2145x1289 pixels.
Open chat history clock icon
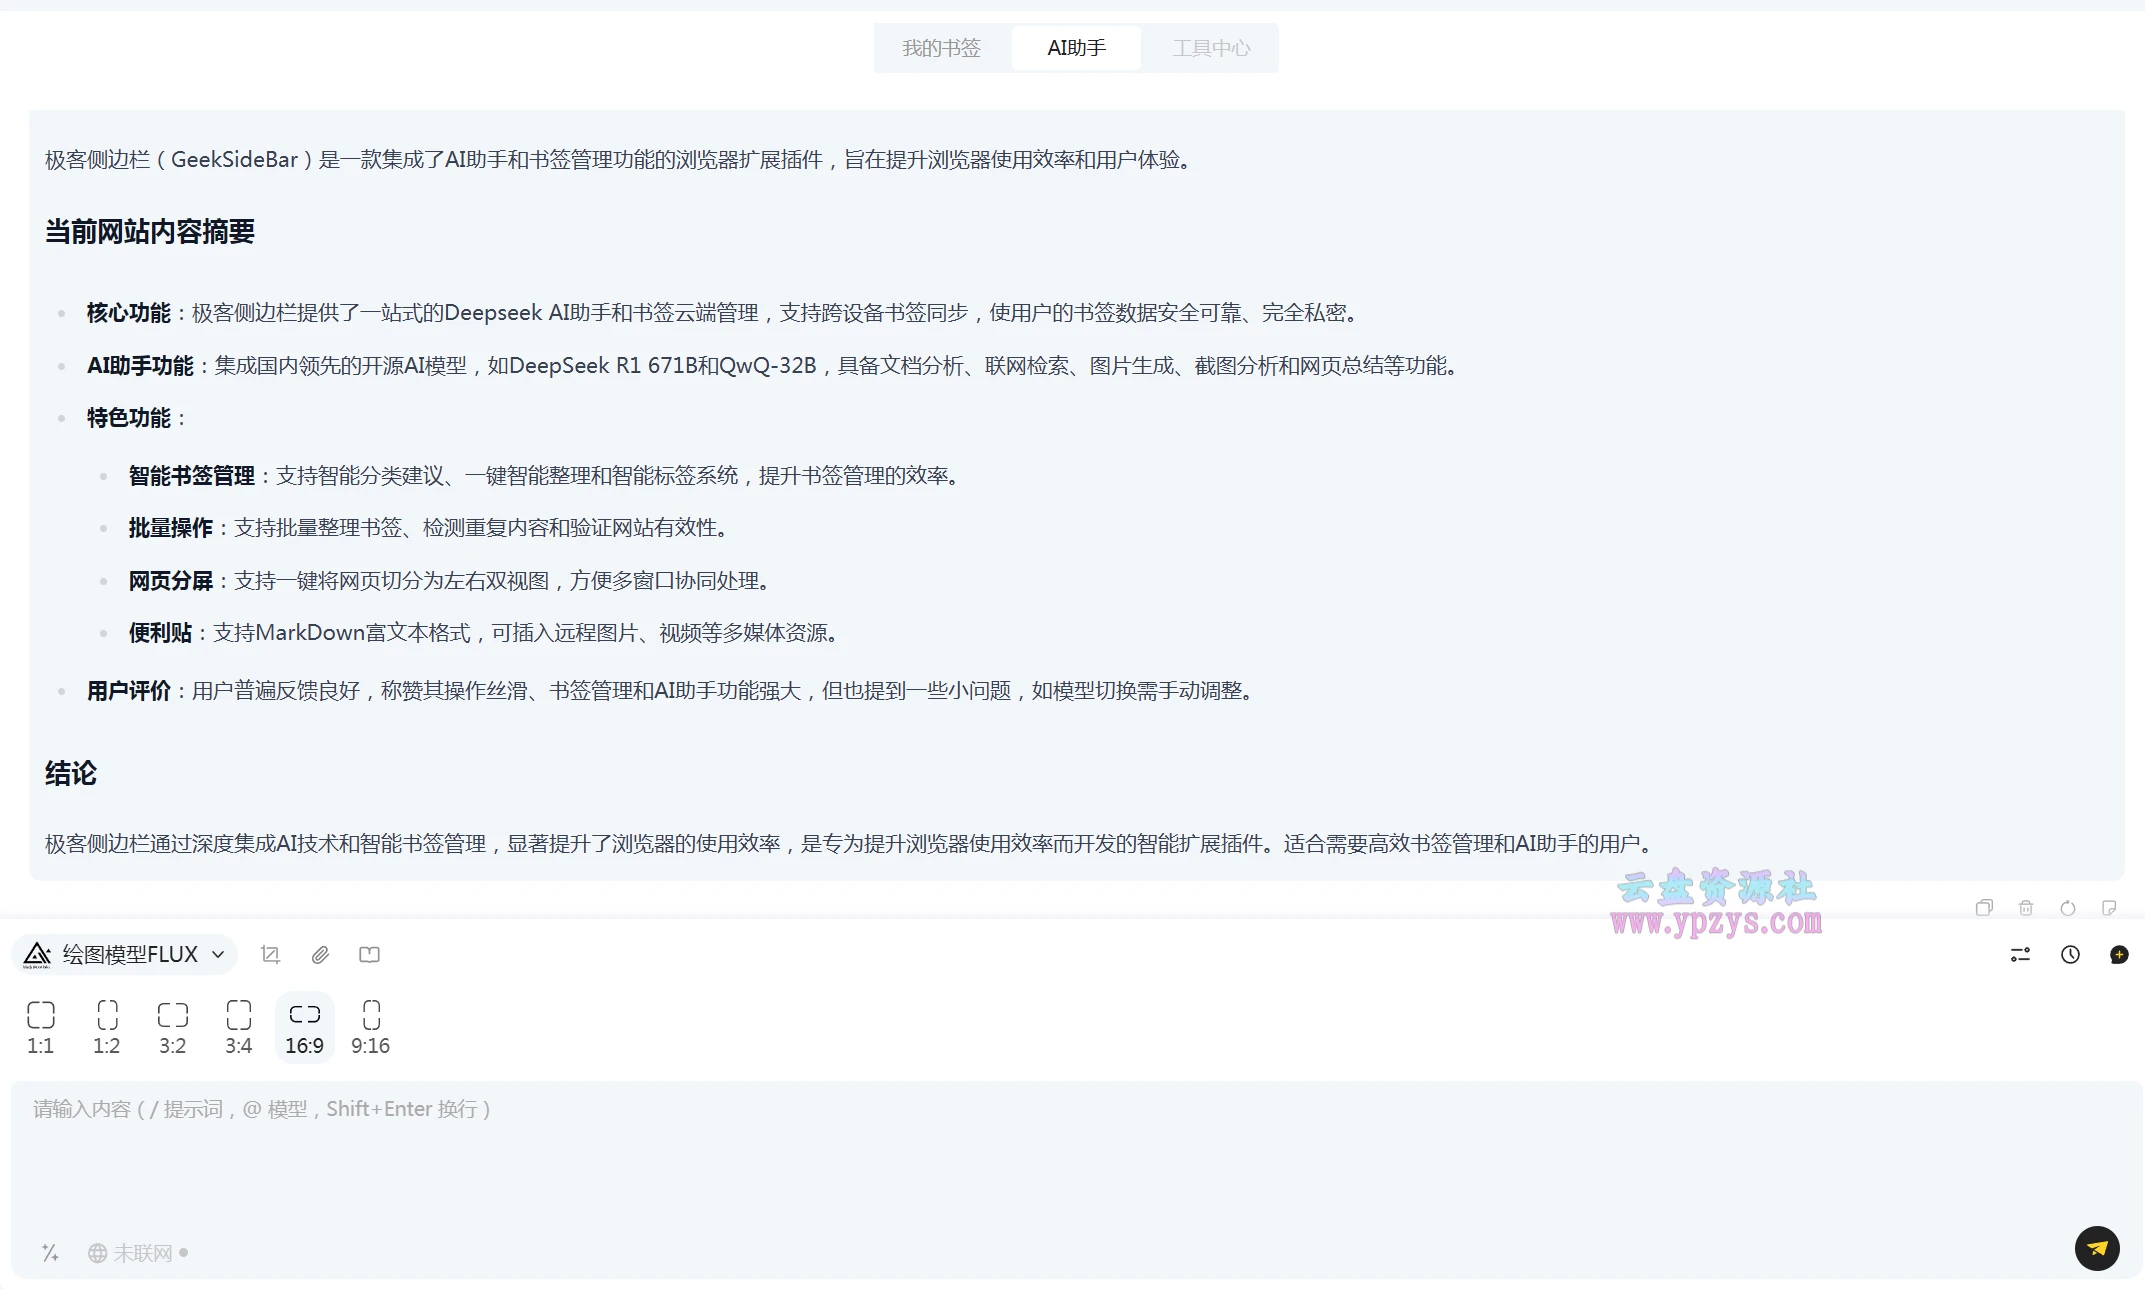(2070, 955)
